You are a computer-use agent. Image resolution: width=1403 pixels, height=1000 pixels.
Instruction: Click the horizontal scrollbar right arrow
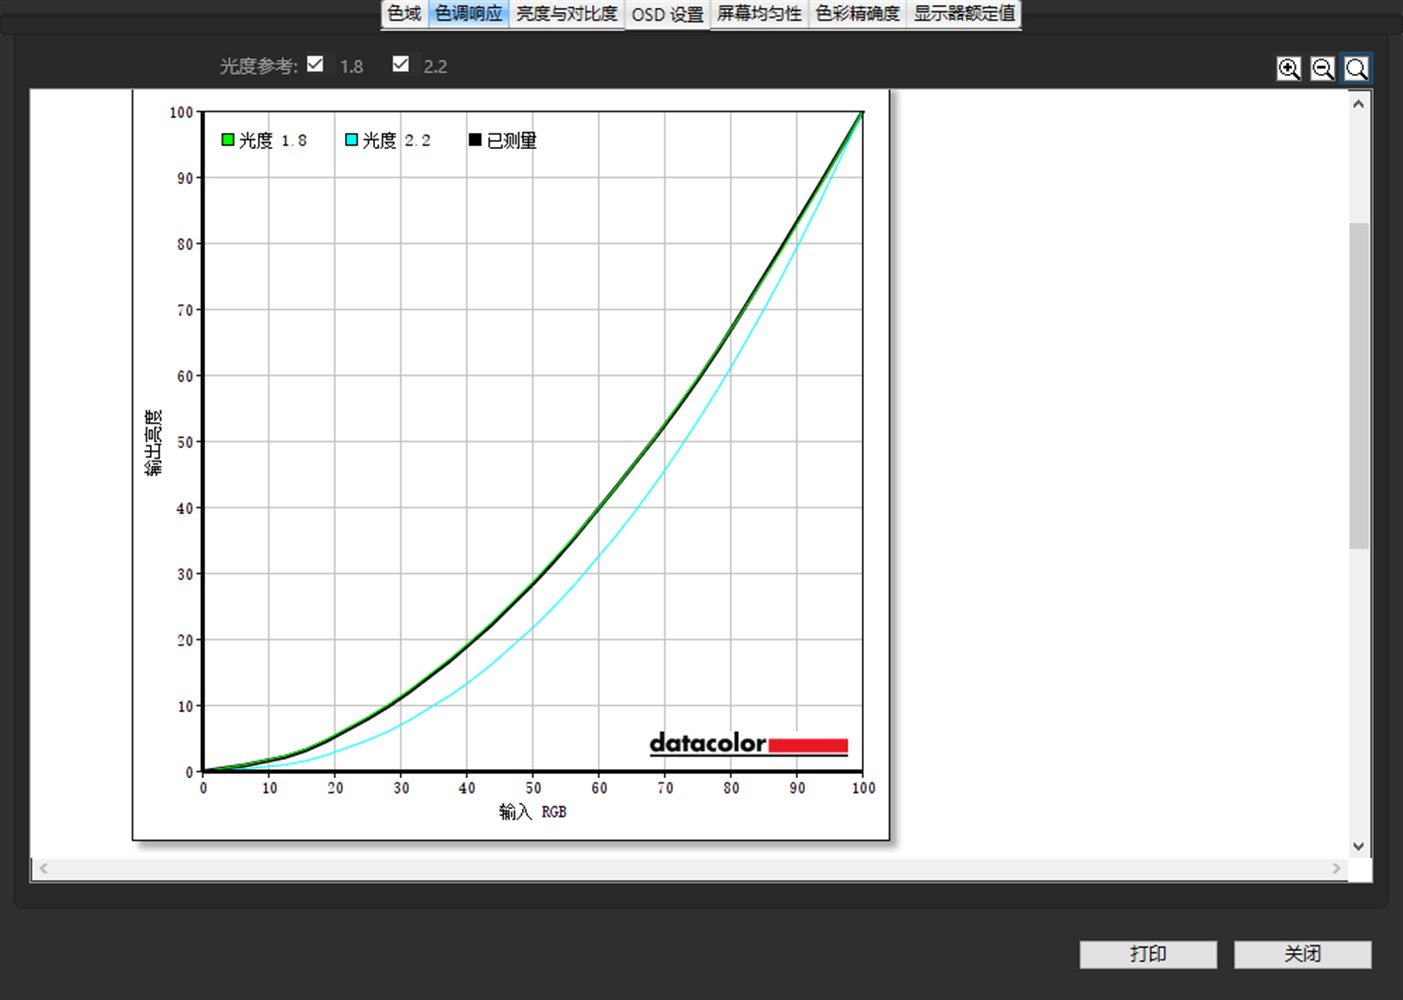click(1336, 868)
